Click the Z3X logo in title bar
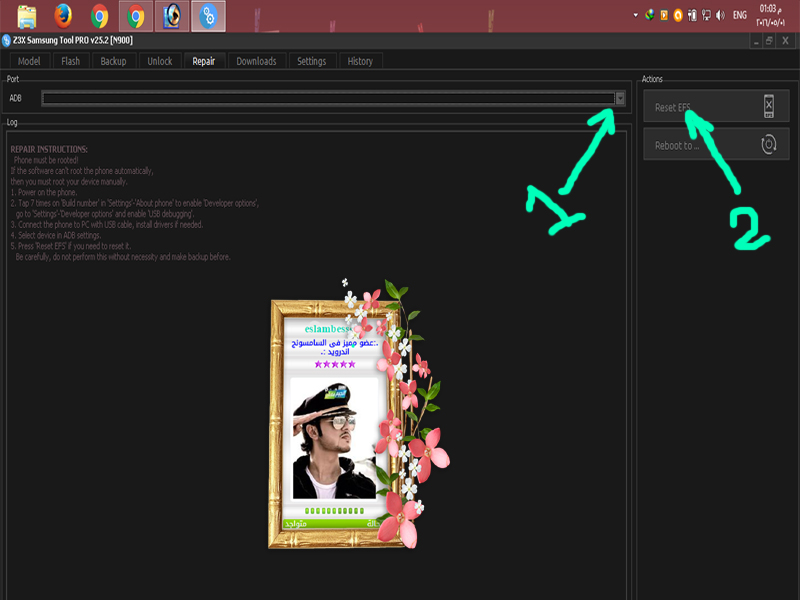Image resolution: width=800 pixels, height=600 pixels. [6, 40]
